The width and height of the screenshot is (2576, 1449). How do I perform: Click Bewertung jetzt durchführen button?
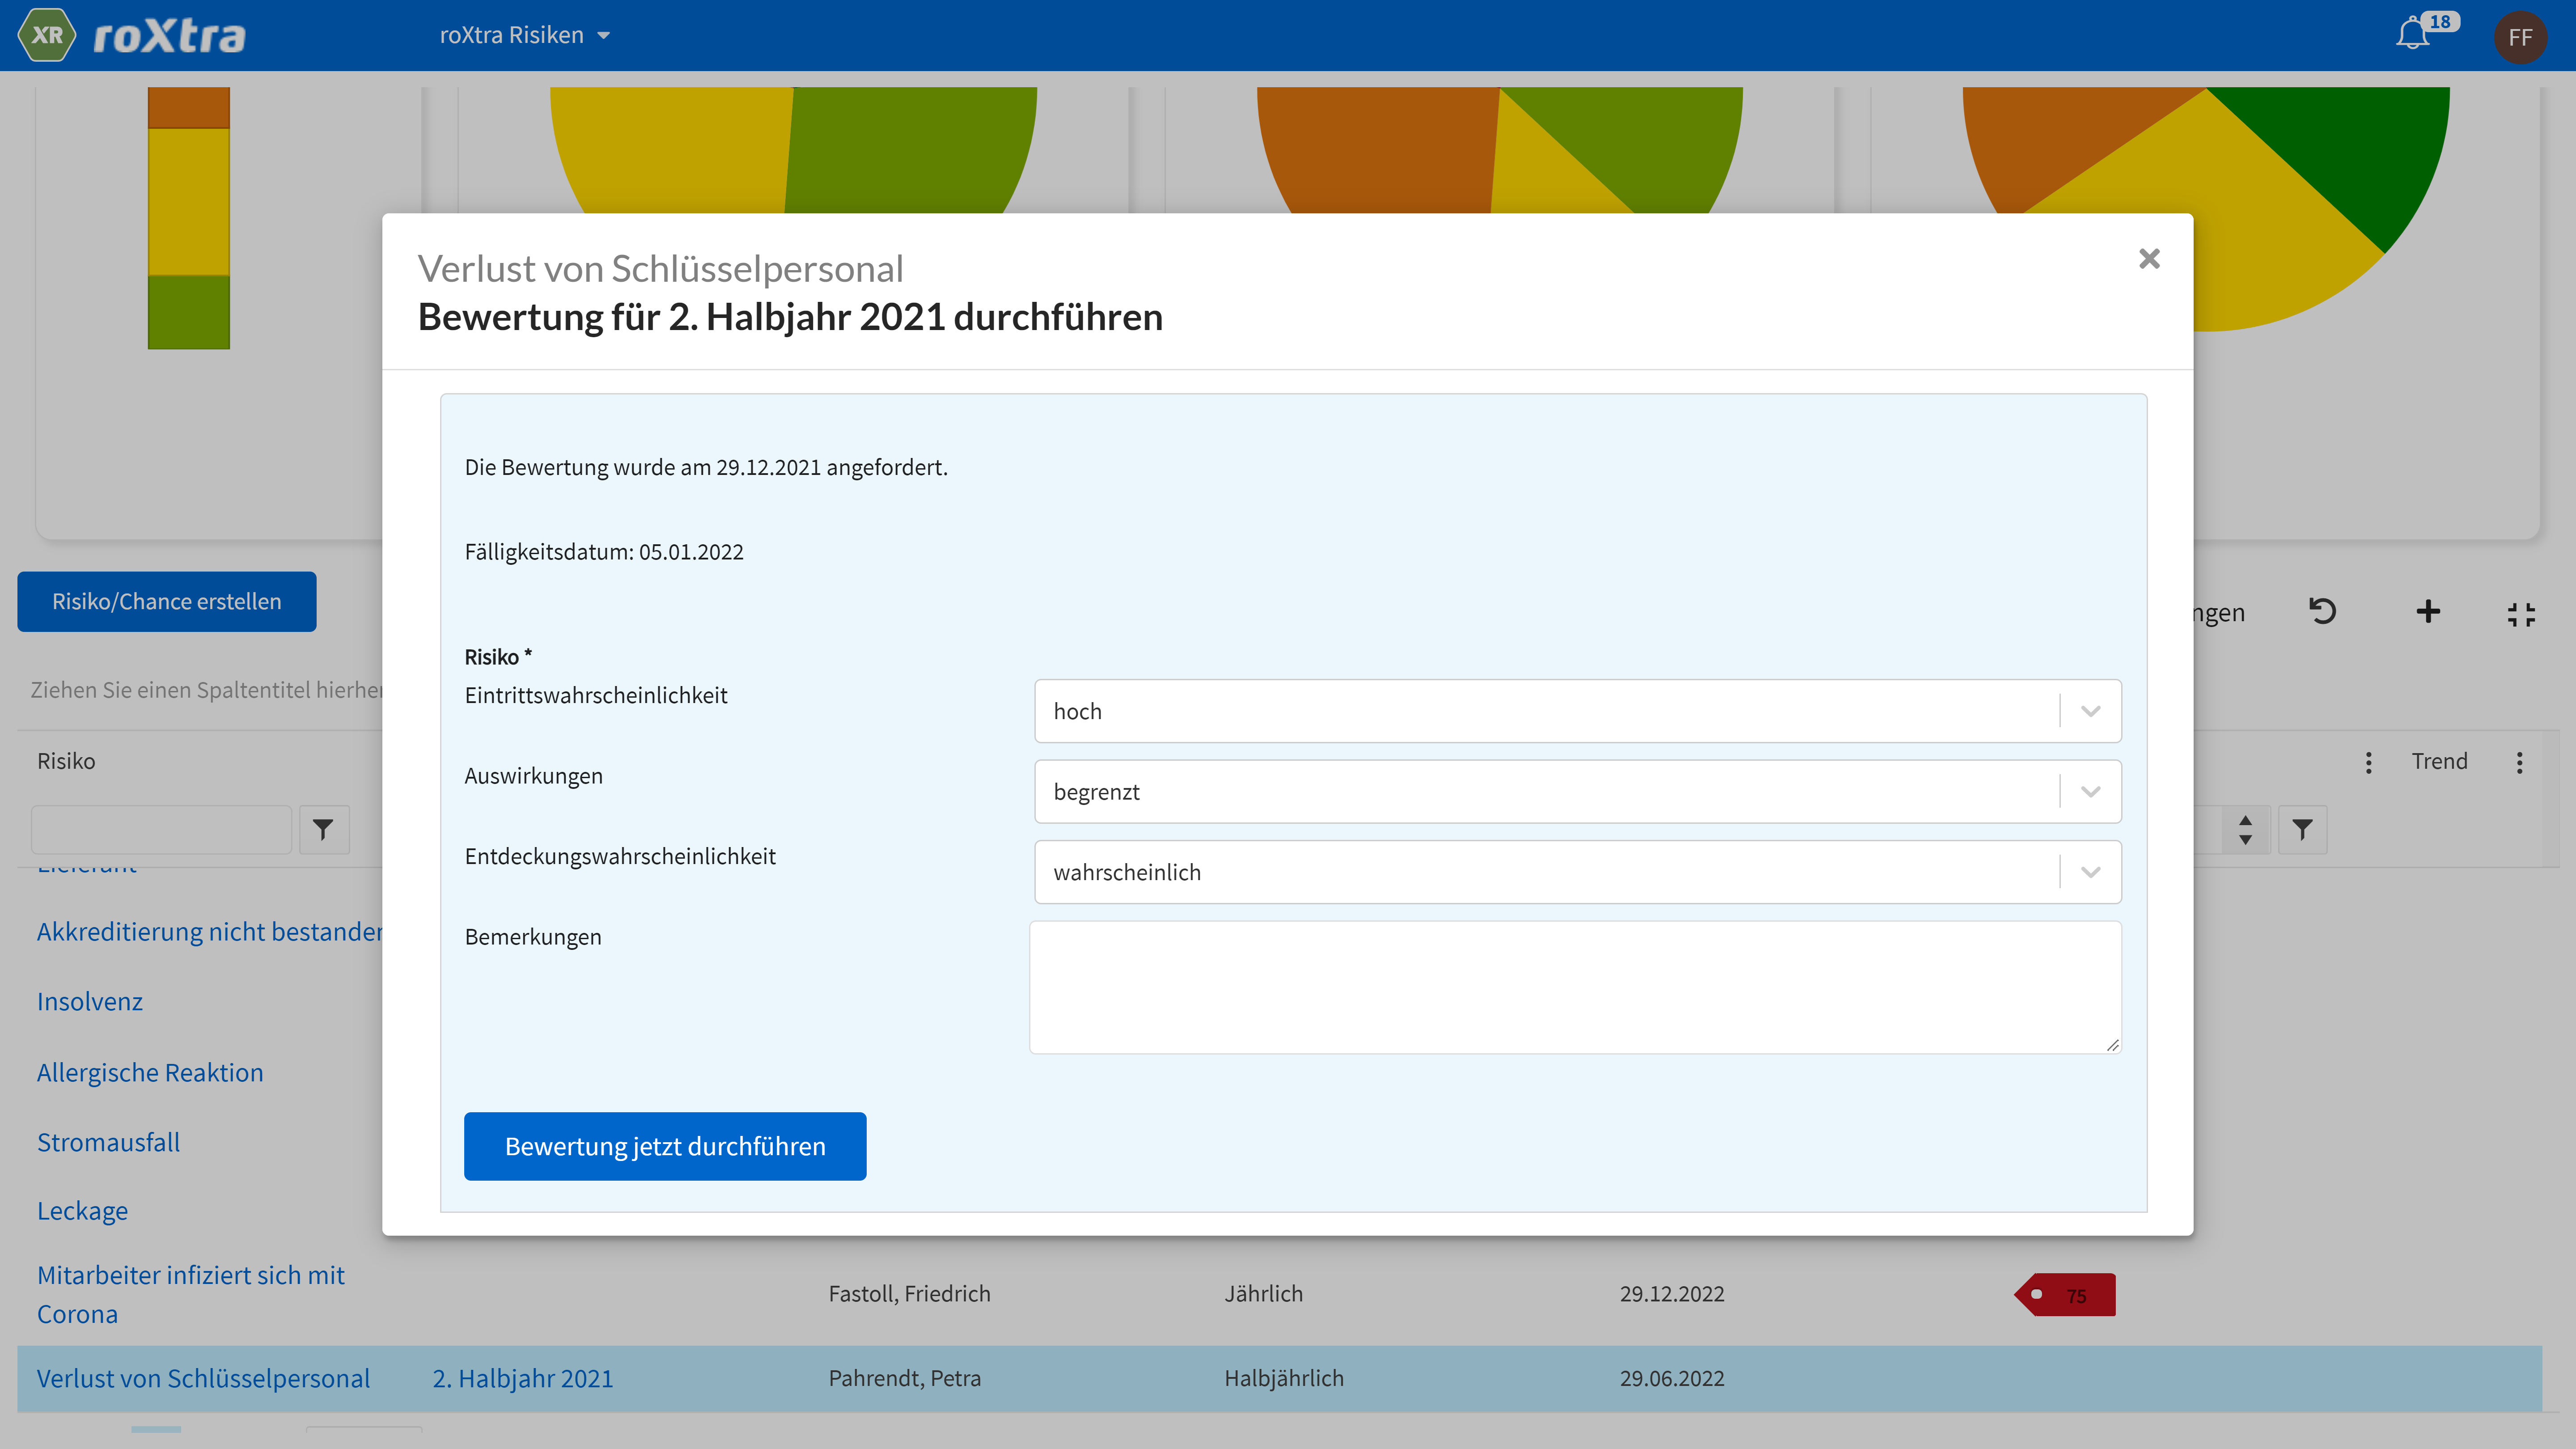[664, 1146]
